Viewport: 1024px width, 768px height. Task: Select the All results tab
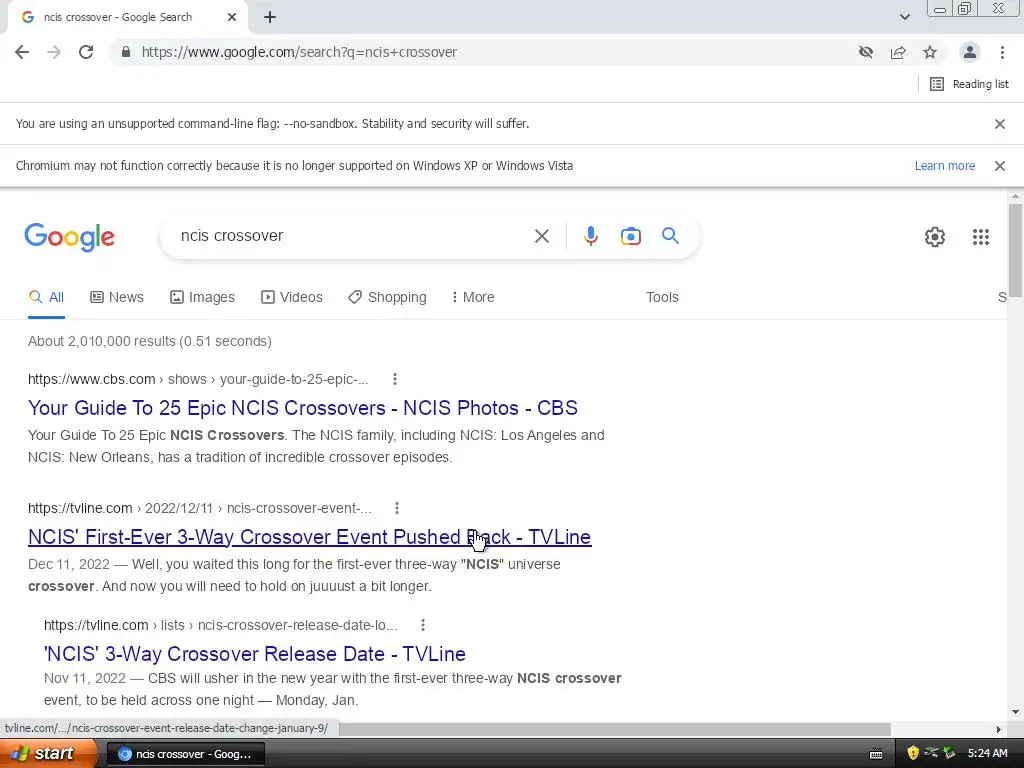(46, 298)
